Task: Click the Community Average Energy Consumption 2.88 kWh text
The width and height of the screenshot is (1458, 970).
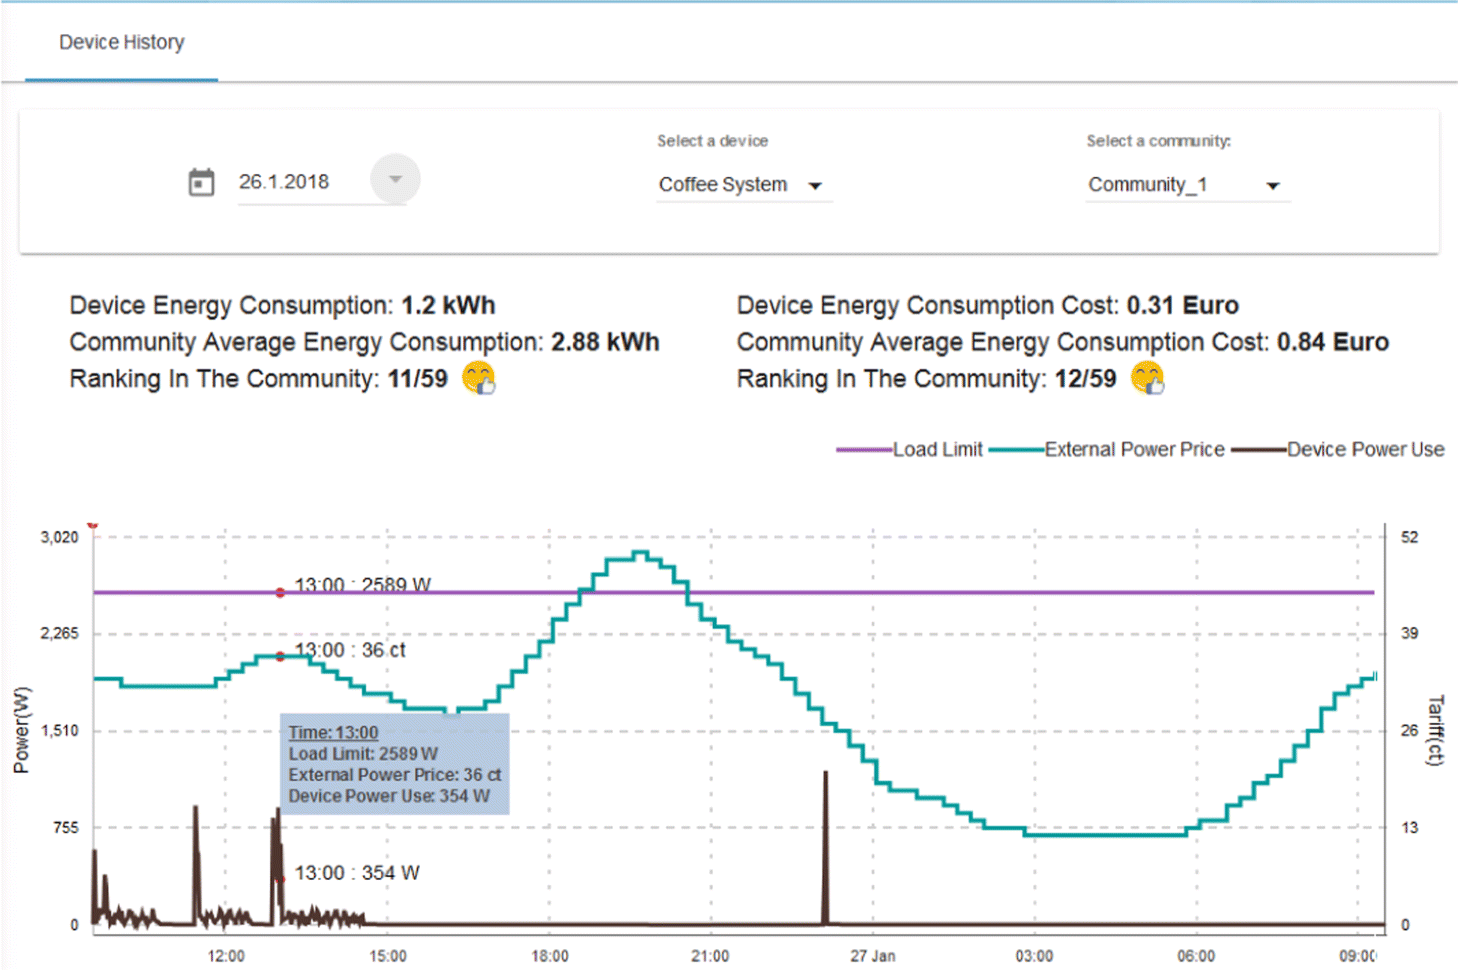Action: (x=364, y=342)
